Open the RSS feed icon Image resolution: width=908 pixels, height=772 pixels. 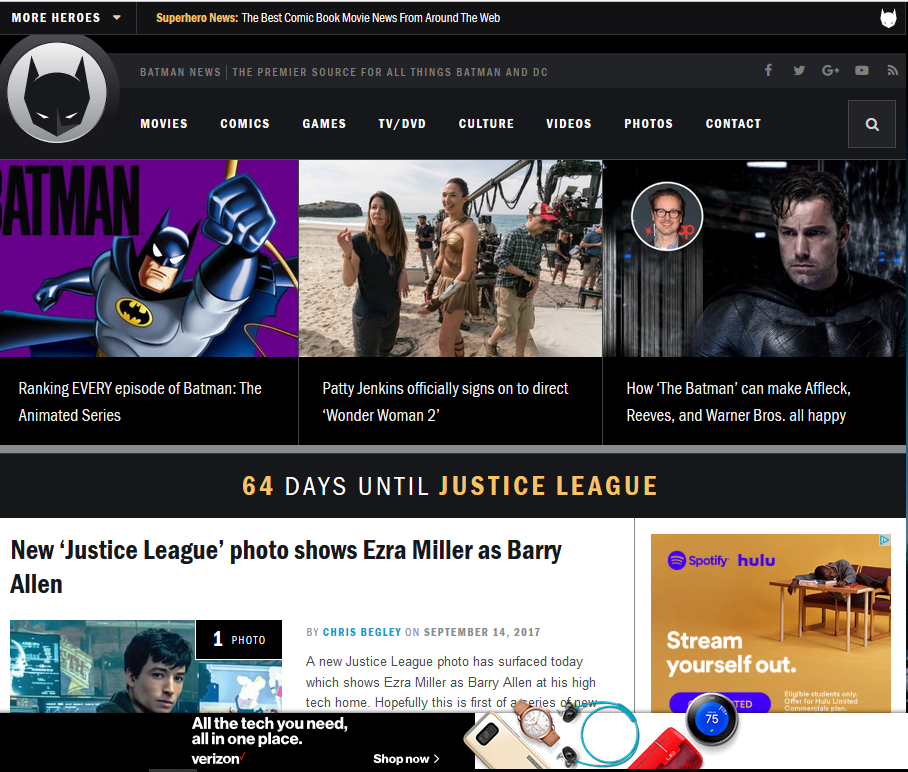[892, 71]
